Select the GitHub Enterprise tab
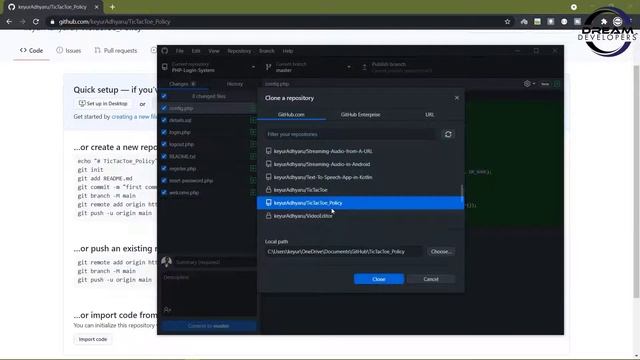 coord(360,115)
